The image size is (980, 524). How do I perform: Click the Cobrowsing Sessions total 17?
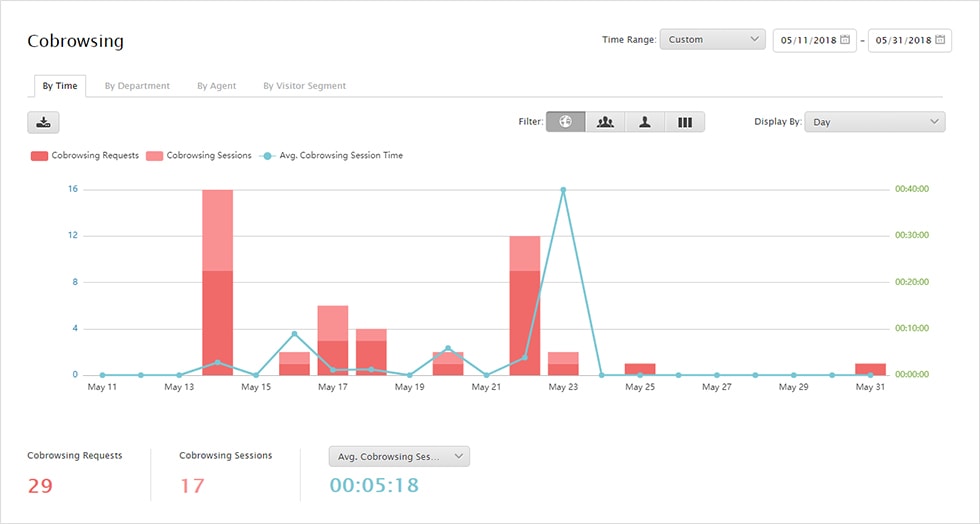point(192,486)
